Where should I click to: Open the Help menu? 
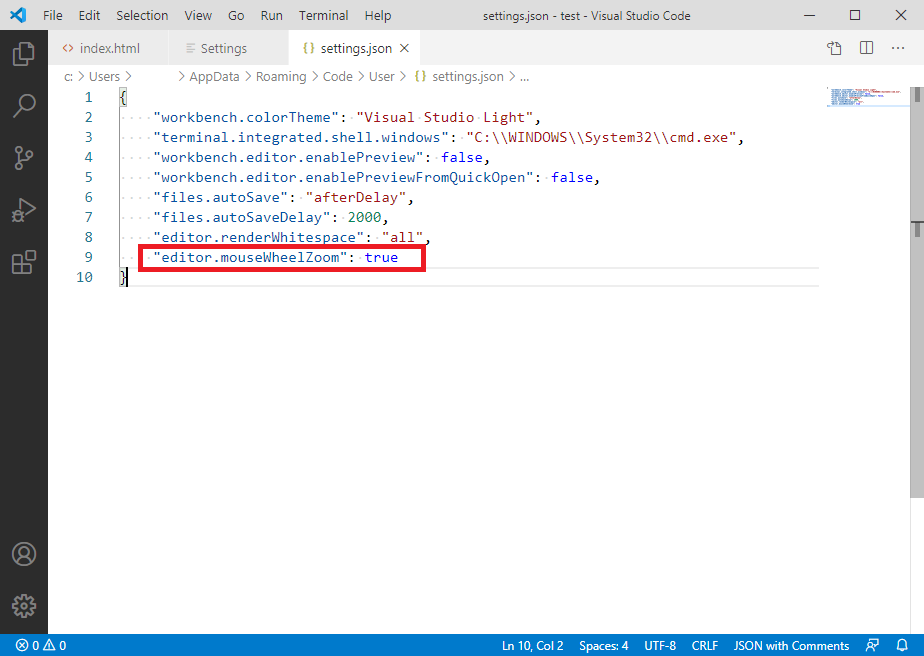coord(378,15)
